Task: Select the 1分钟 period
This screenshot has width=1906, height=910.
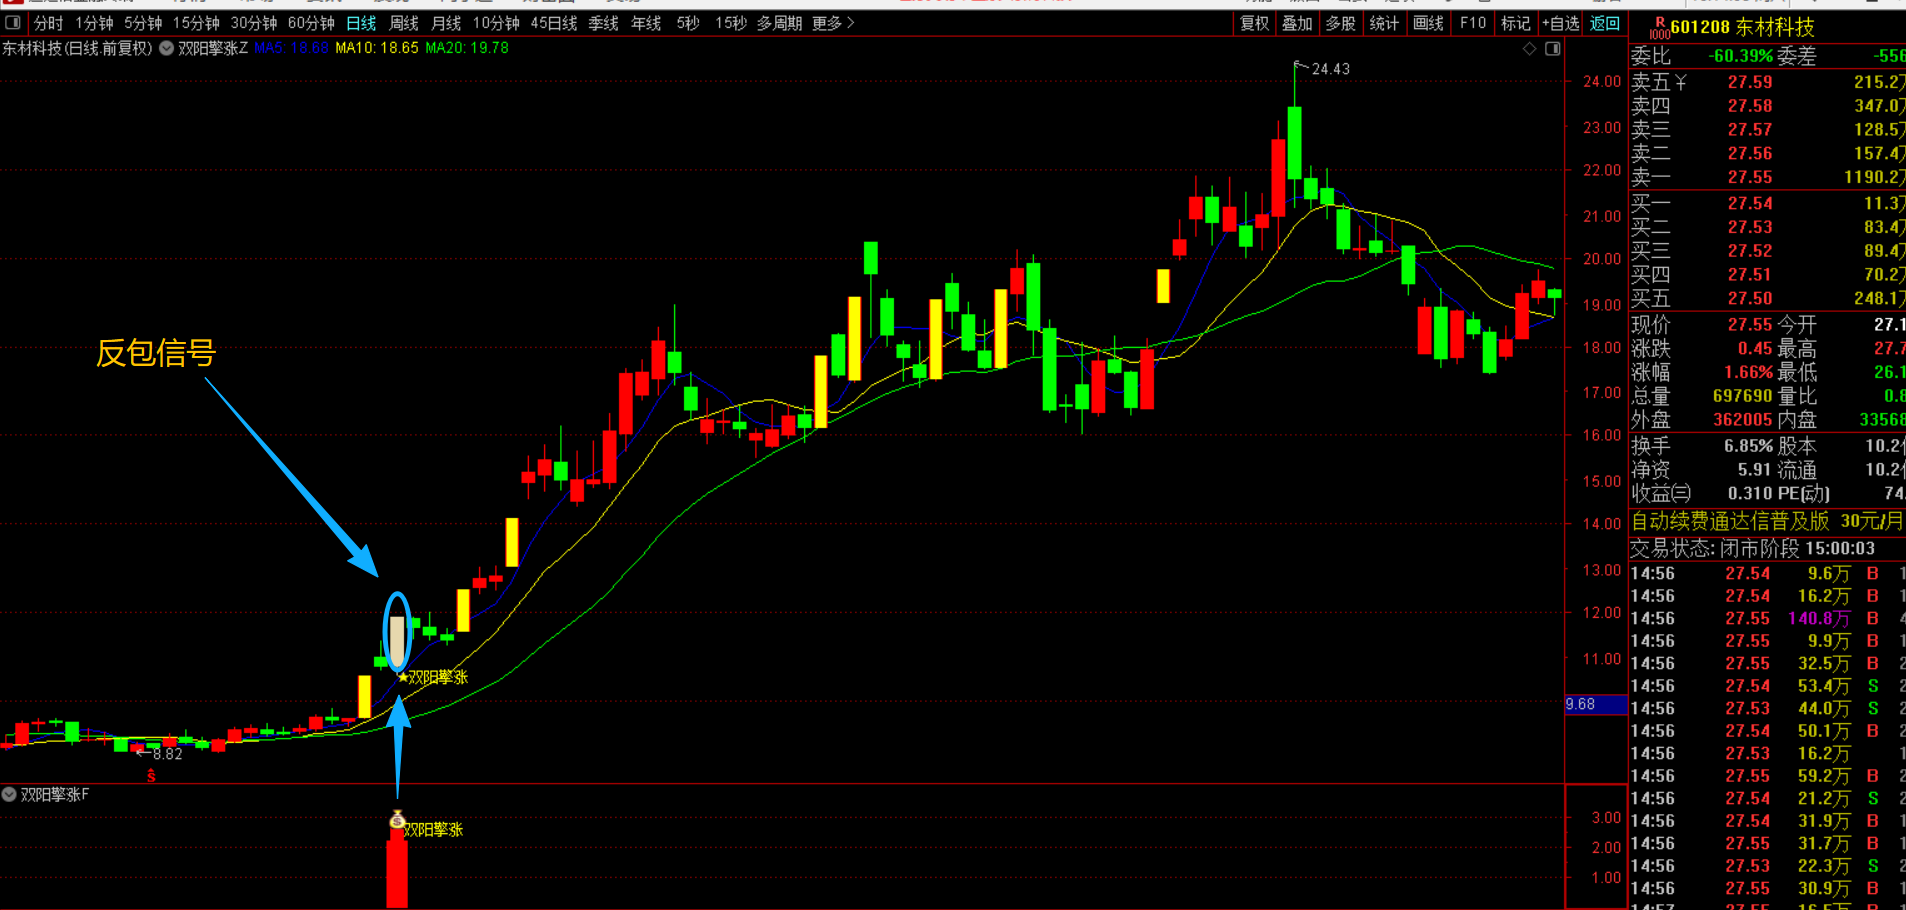Action: coord(94,23)
